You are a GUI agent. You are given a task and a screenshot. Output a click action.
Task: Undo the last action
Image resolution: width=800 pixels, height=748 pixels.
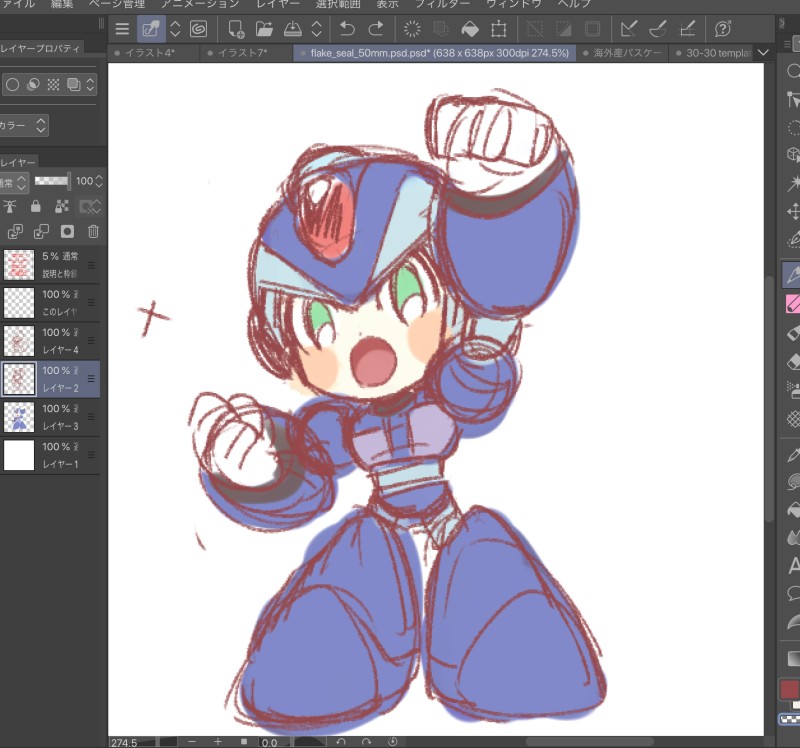click(x=347, y=29)
